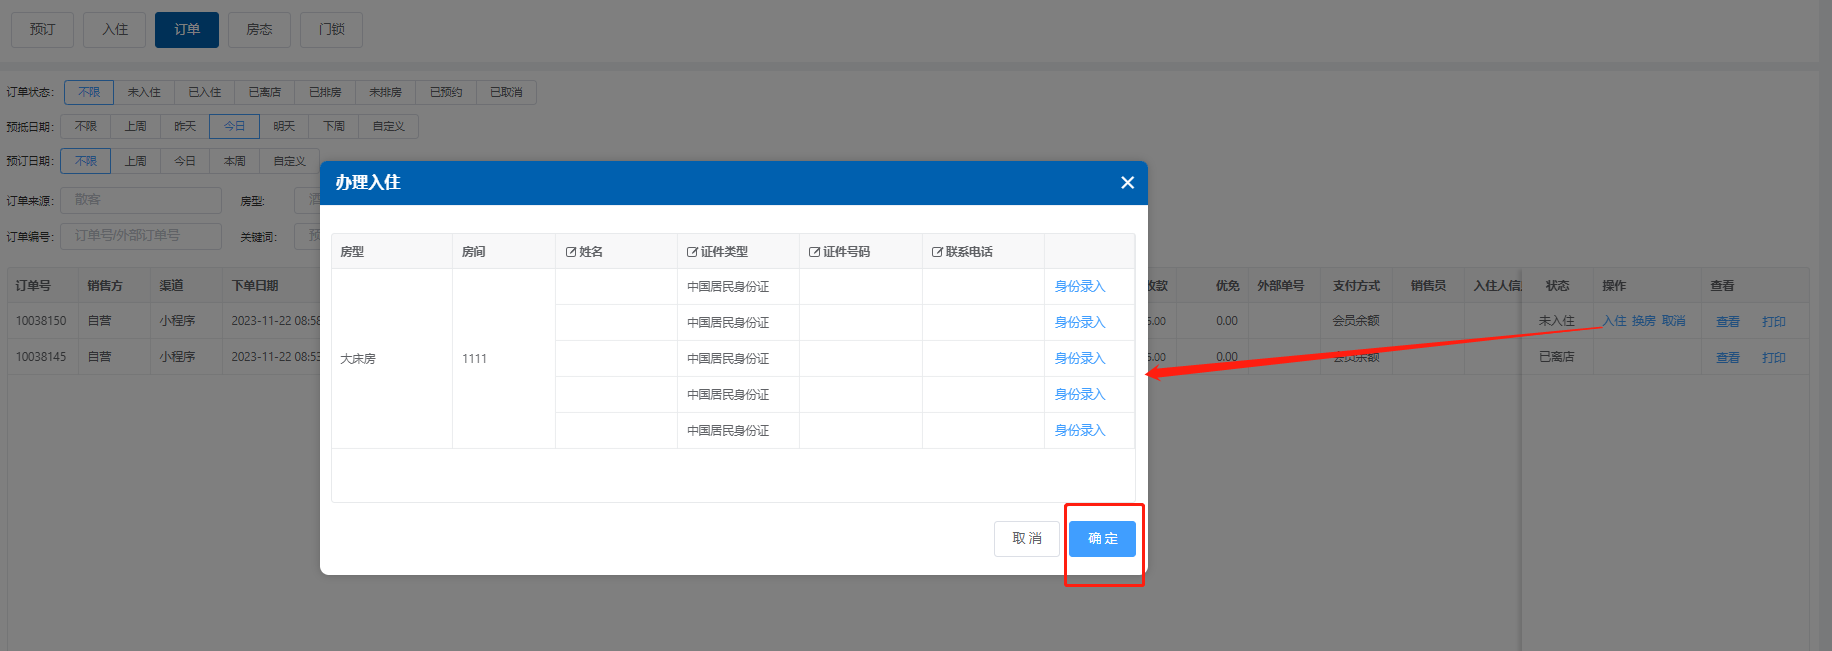The image size is (1832, 651).
Task: Click the edit icon beside 联系电话 header
Action: pos(937,252)
